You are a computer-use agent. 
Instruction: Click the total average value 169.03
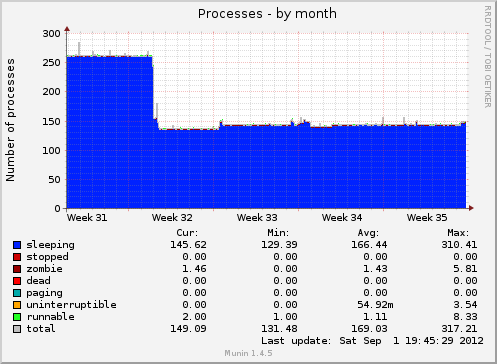tap(369, 329)
